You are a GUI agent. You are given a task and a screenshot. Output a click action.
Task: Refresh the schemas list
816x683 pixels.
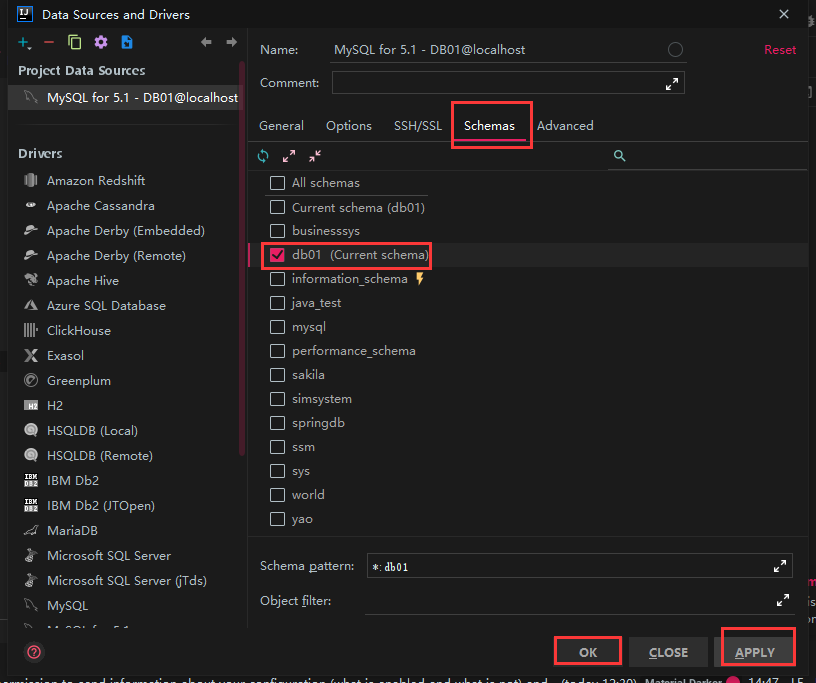coord(263,156)
